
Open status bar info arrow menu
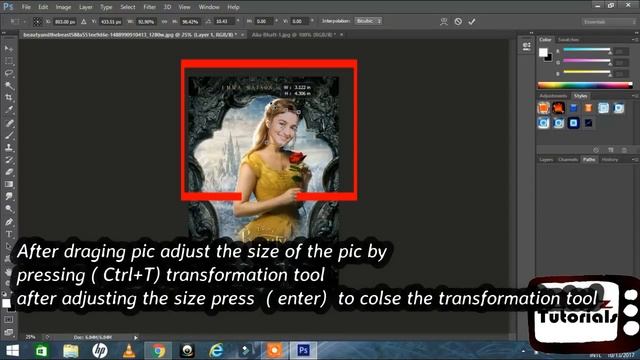136,338
